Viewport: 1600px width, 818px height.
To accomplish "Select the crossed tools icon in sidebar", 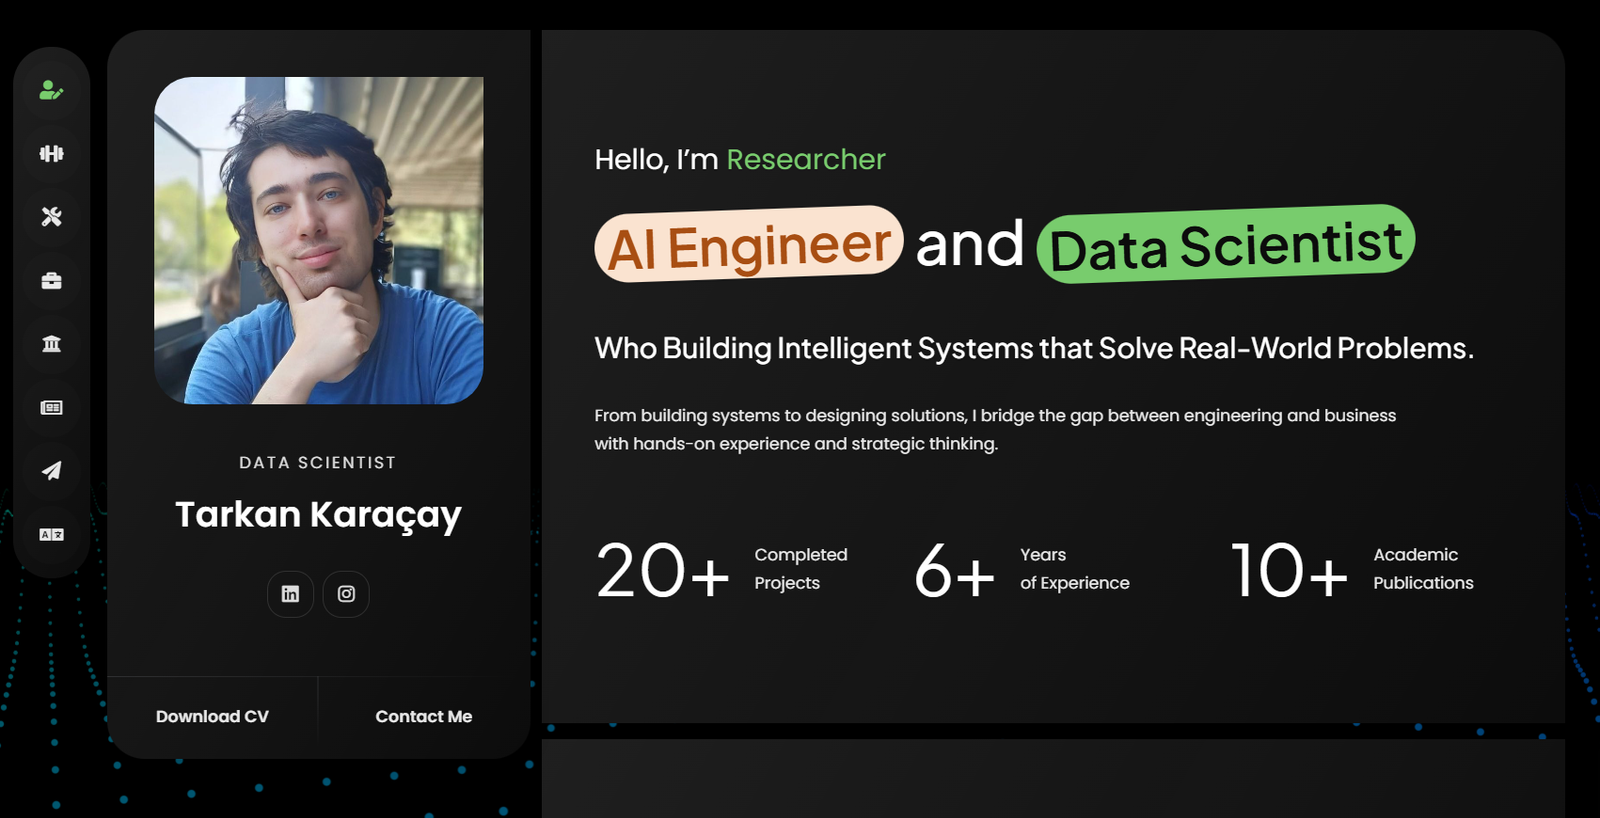I will (51, 217).
